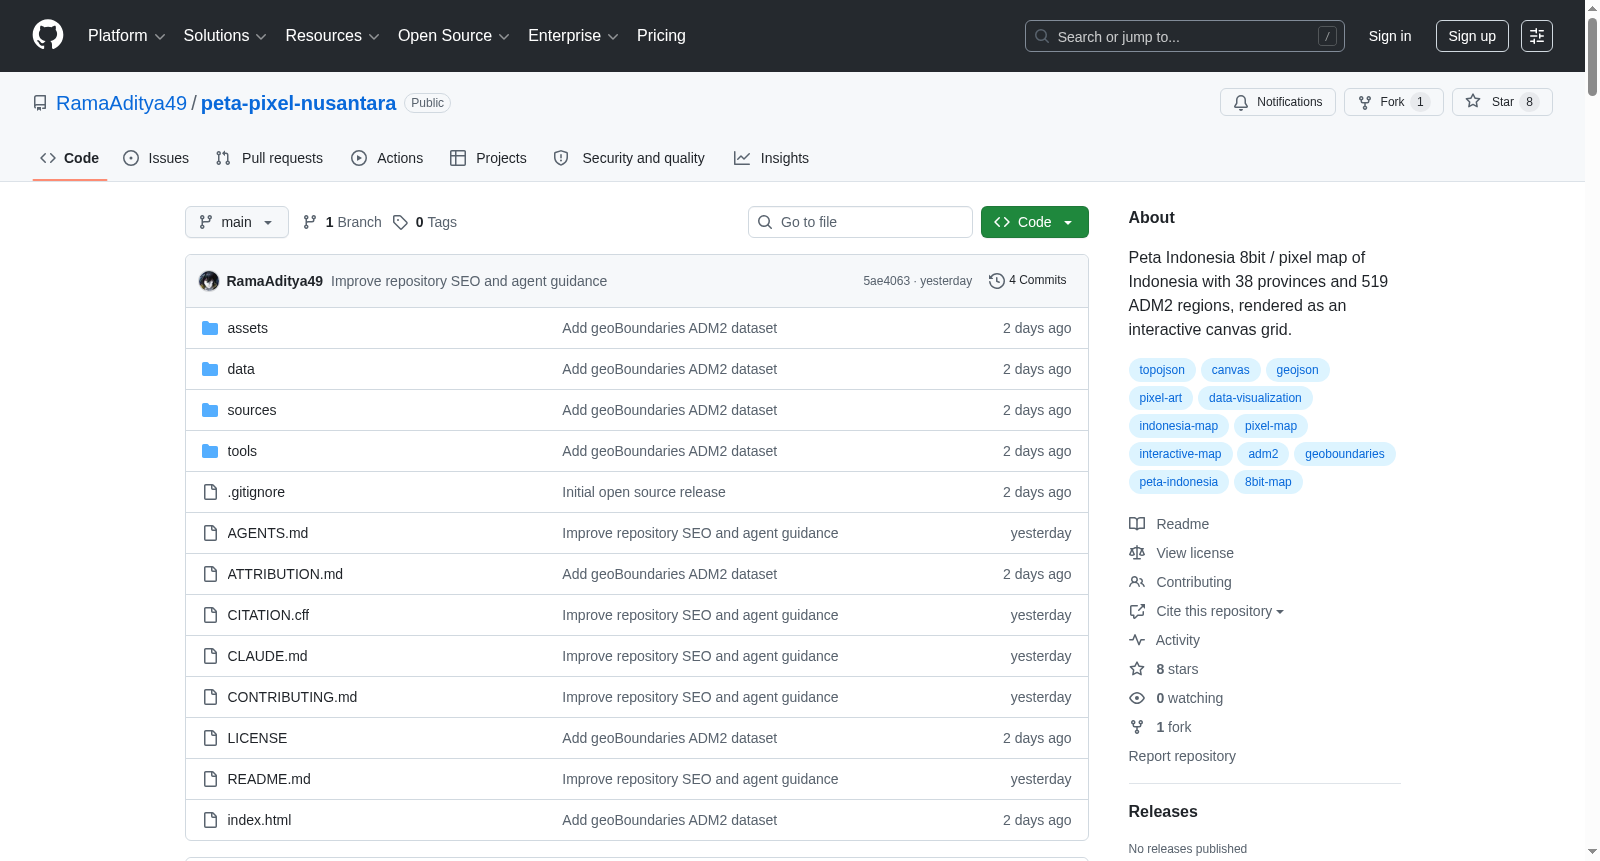
Task: Click the page vertical scrollbar
Action: (x=1592, y=430)
